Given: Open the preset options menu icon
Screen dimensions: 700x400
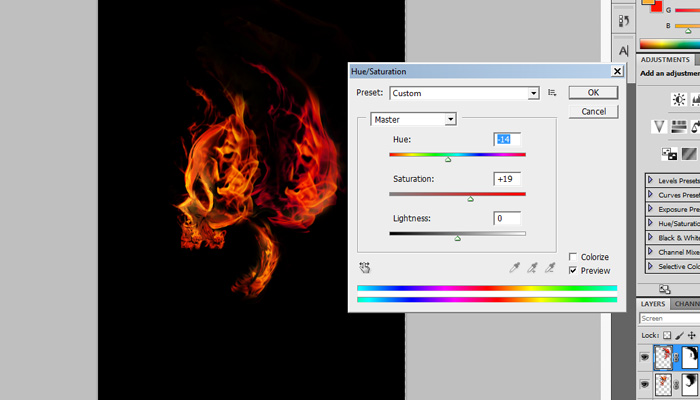Looking at the screenshot, I should 552,93.
